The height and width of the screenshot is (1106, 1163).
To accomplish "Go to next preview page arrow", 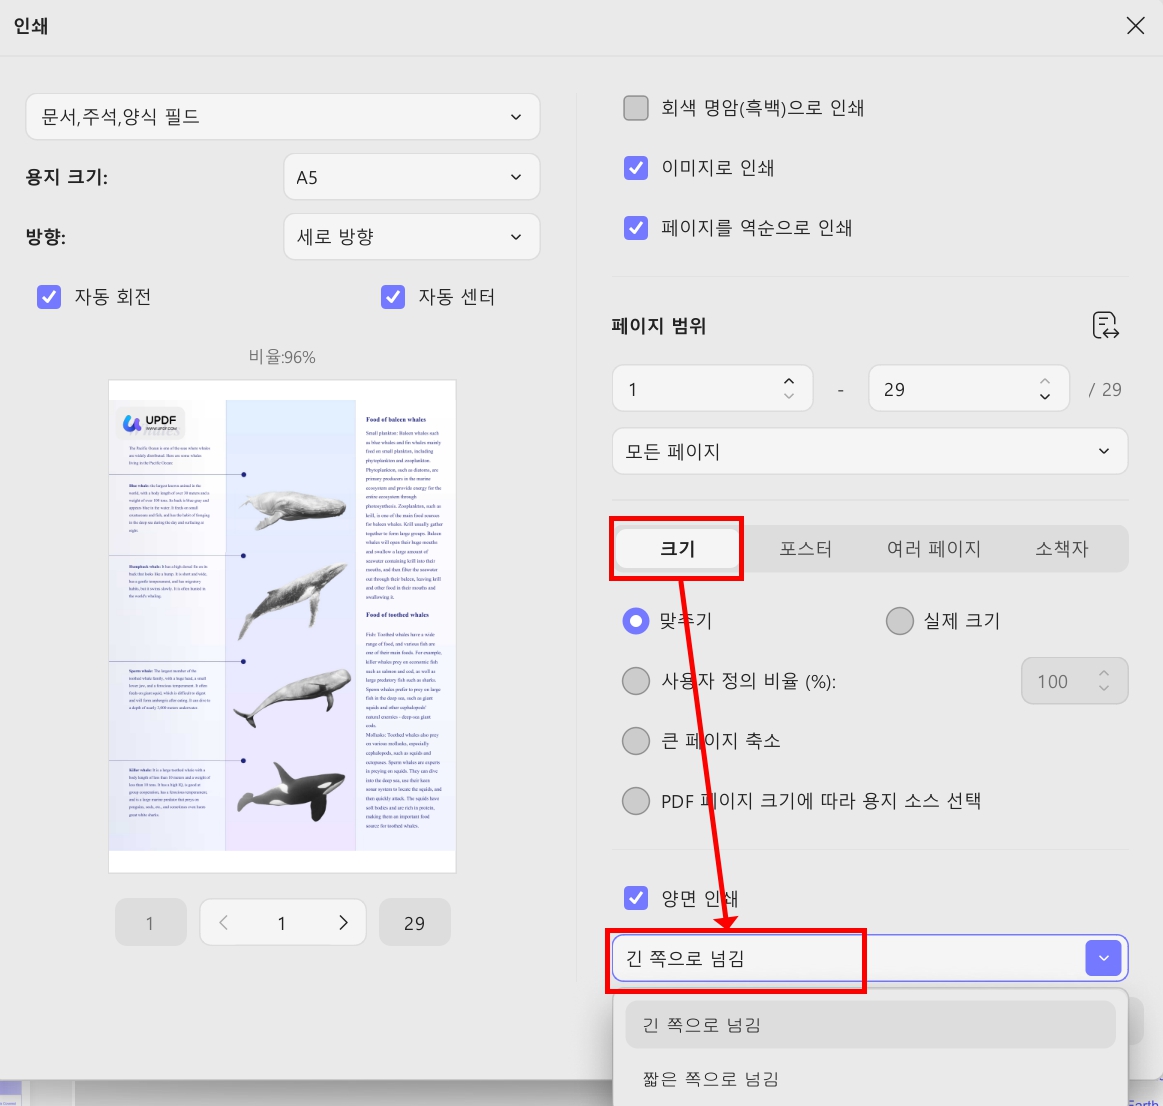I will click(343, 922).
